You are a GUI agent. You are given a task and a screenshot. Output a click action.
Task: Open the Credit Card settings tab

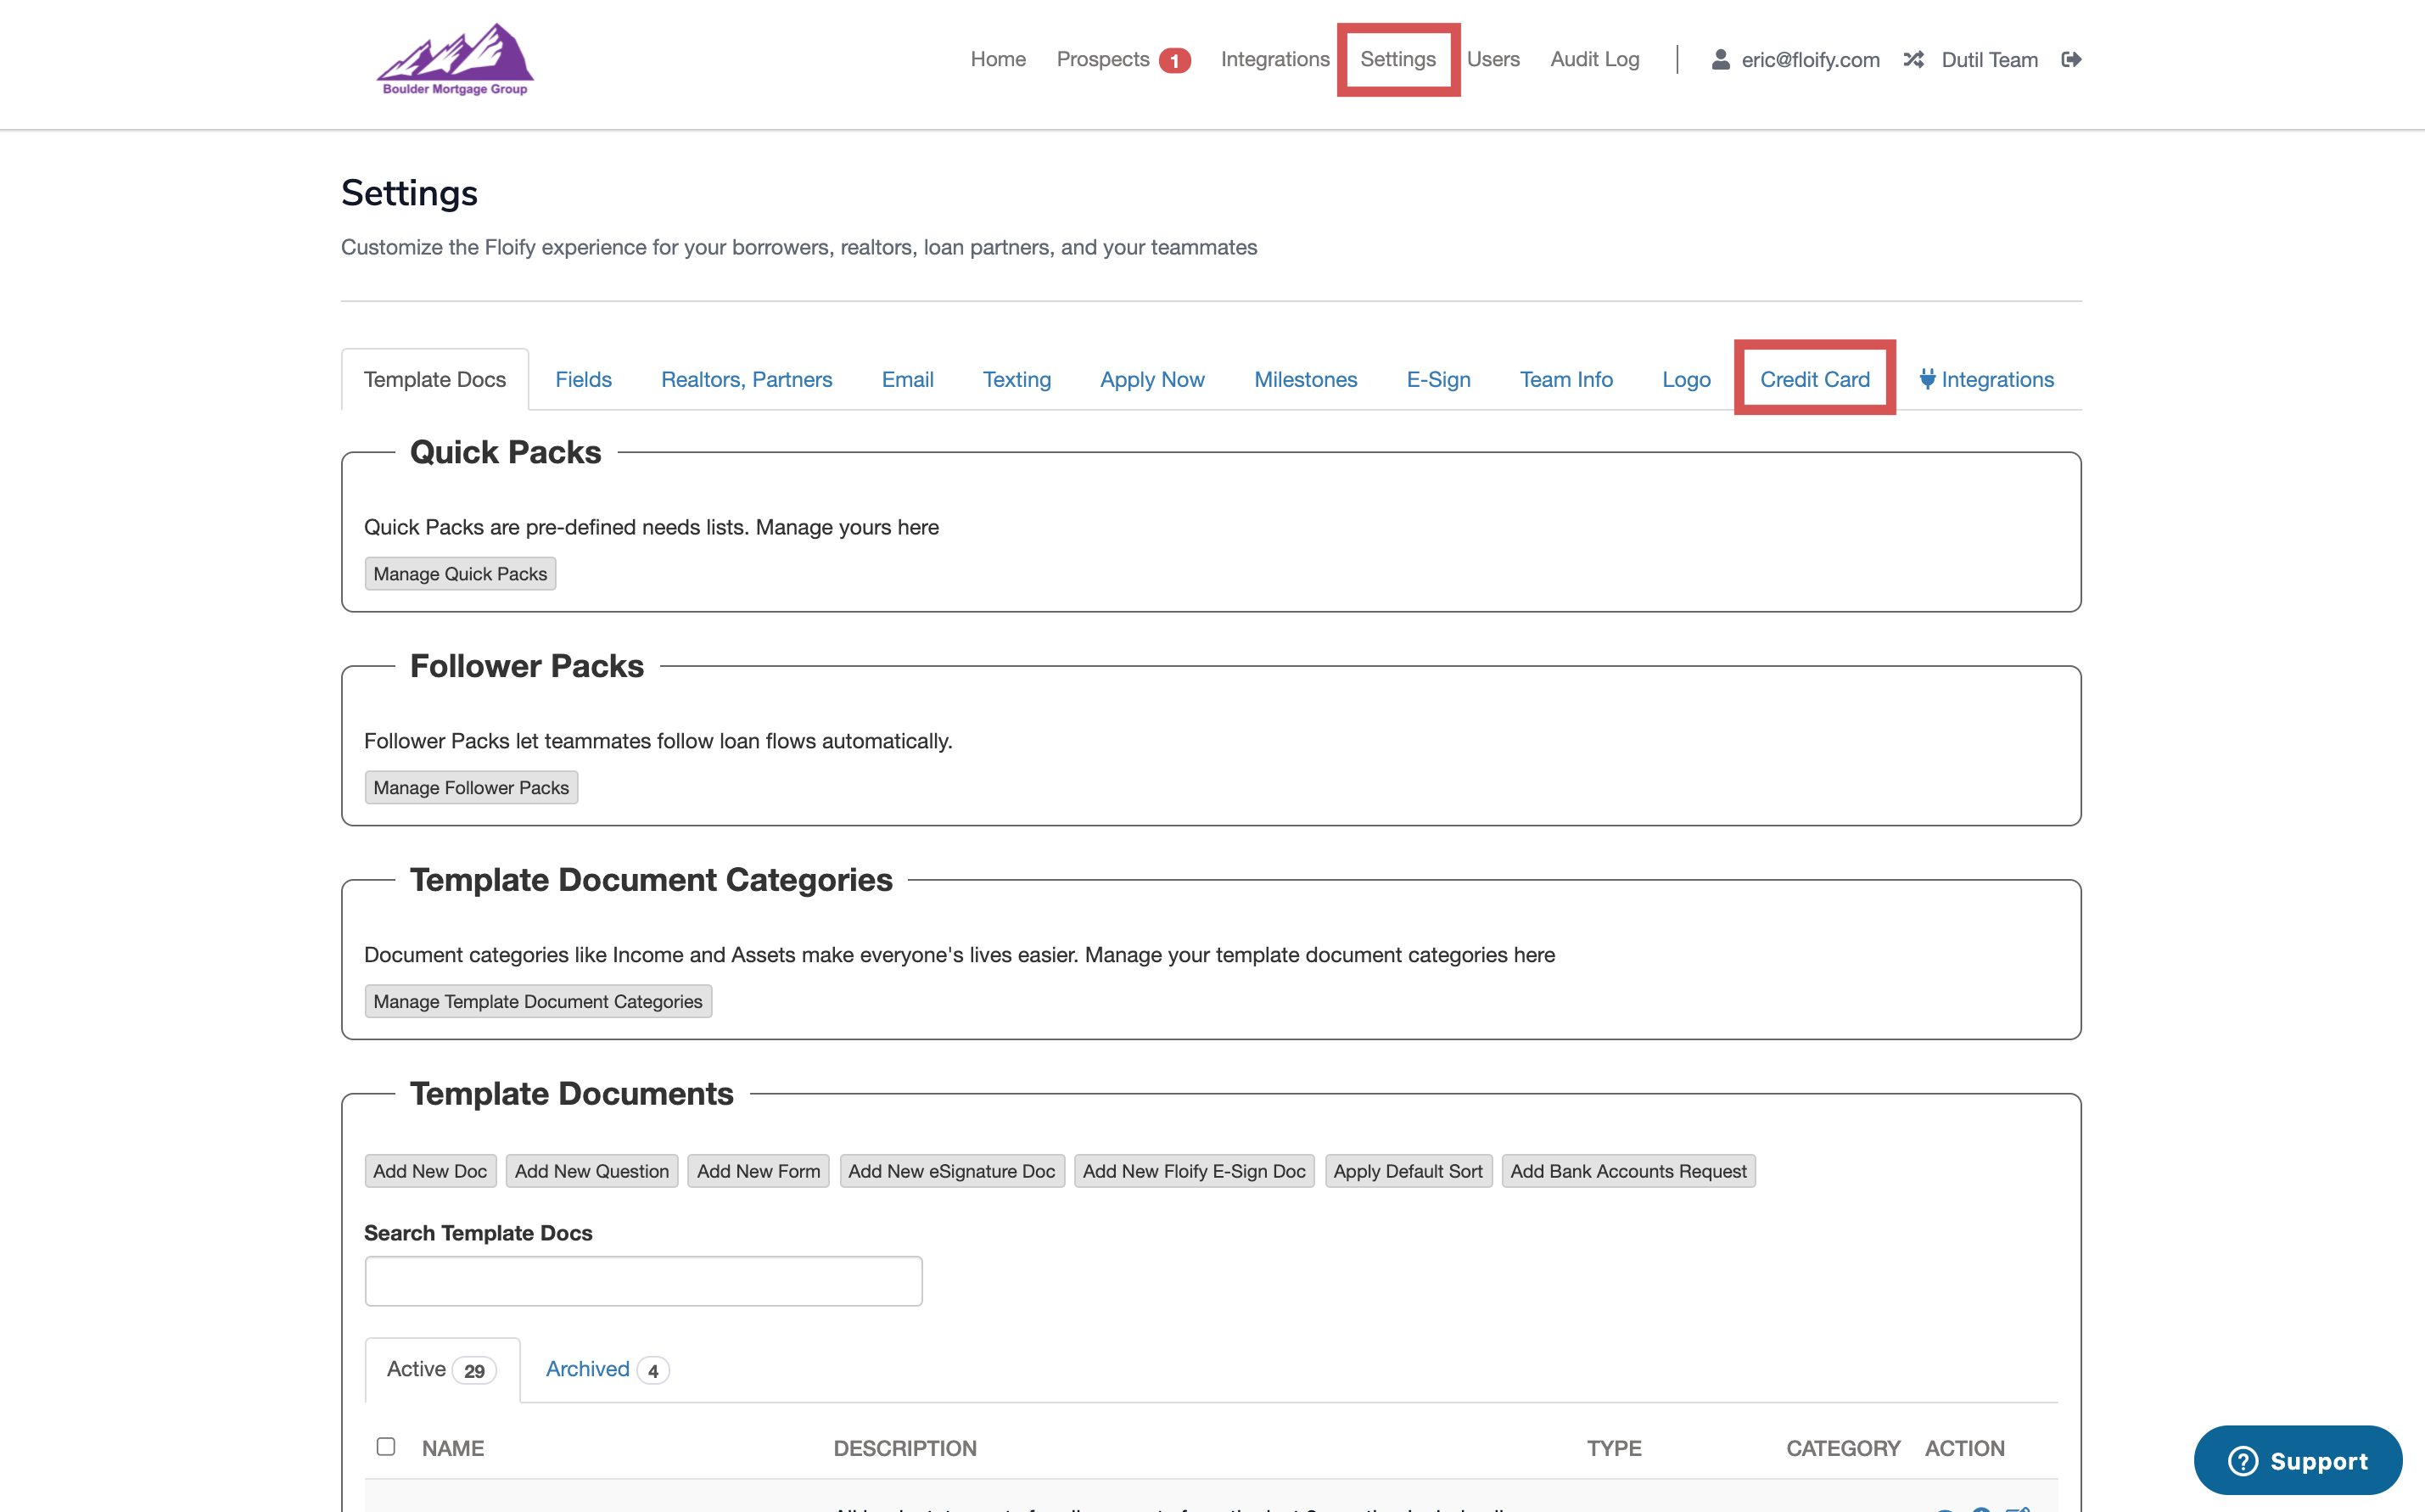pos(1814,379)
